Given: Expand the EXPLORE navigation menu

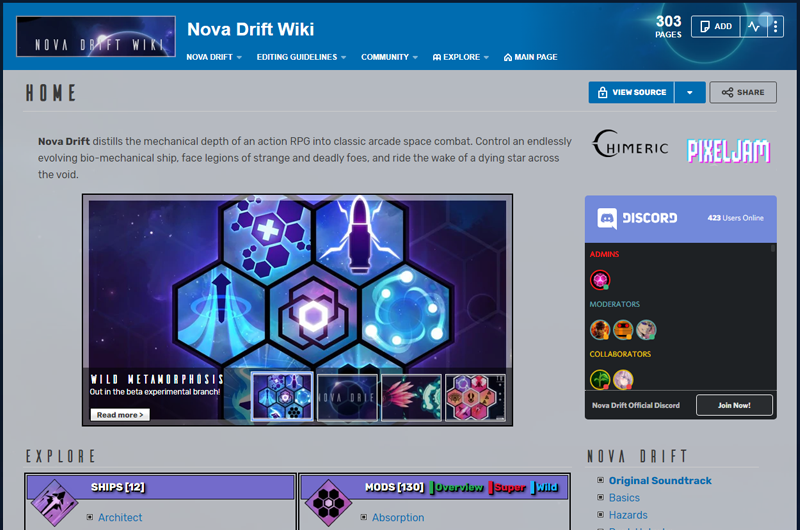Looking at the screenshot, I should [x=461, y=57].
